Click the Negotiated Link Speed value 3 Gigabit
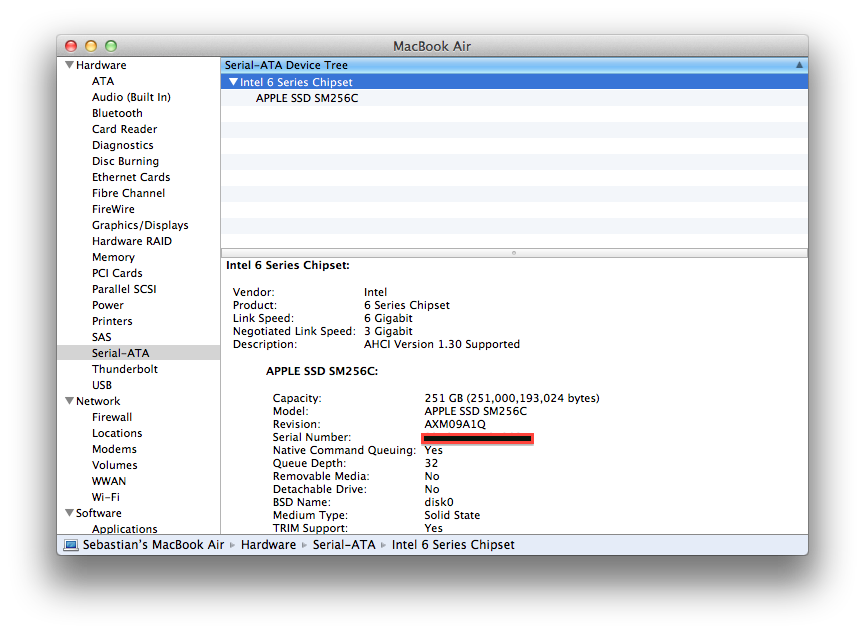 (x=388, y=331)
